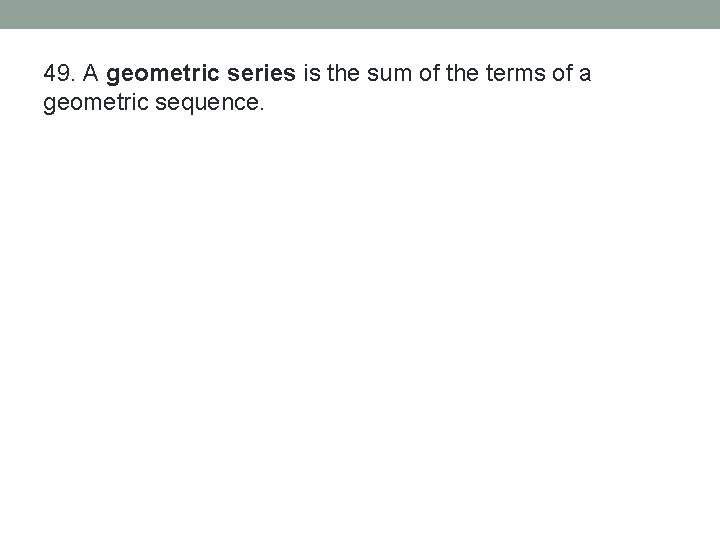Click the gray header bar at top
Image resolution: width=720 pixels, height=540 pixels.
point(360,14)
